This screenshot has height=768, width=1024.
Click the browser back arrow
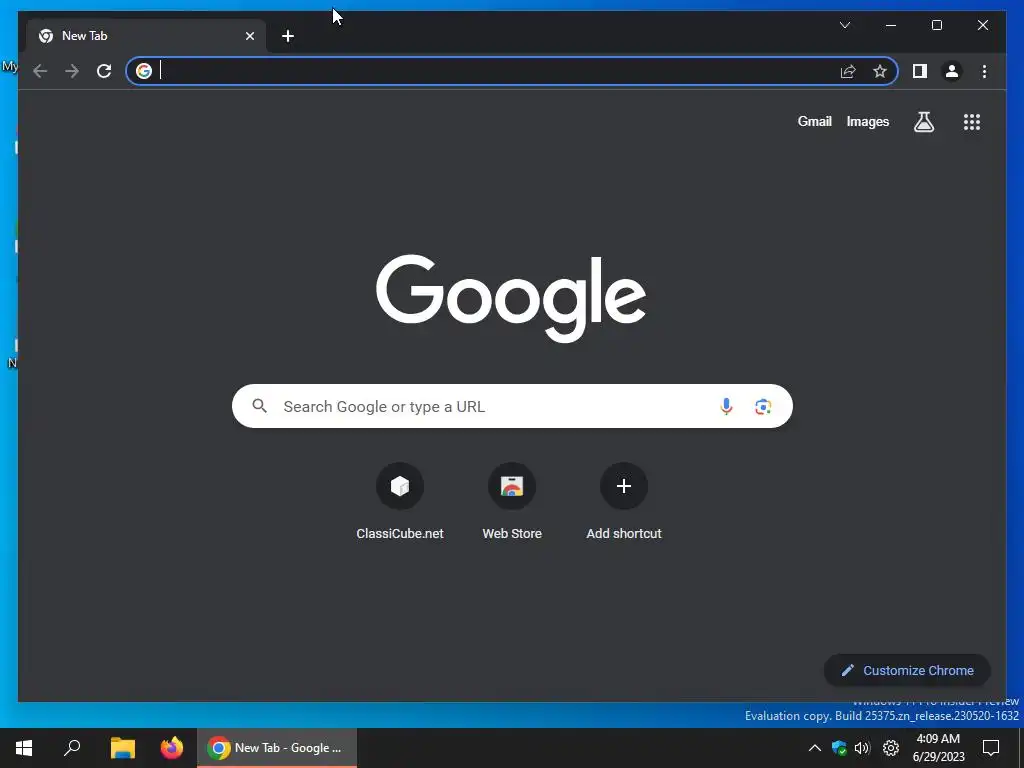click(40, 71)
